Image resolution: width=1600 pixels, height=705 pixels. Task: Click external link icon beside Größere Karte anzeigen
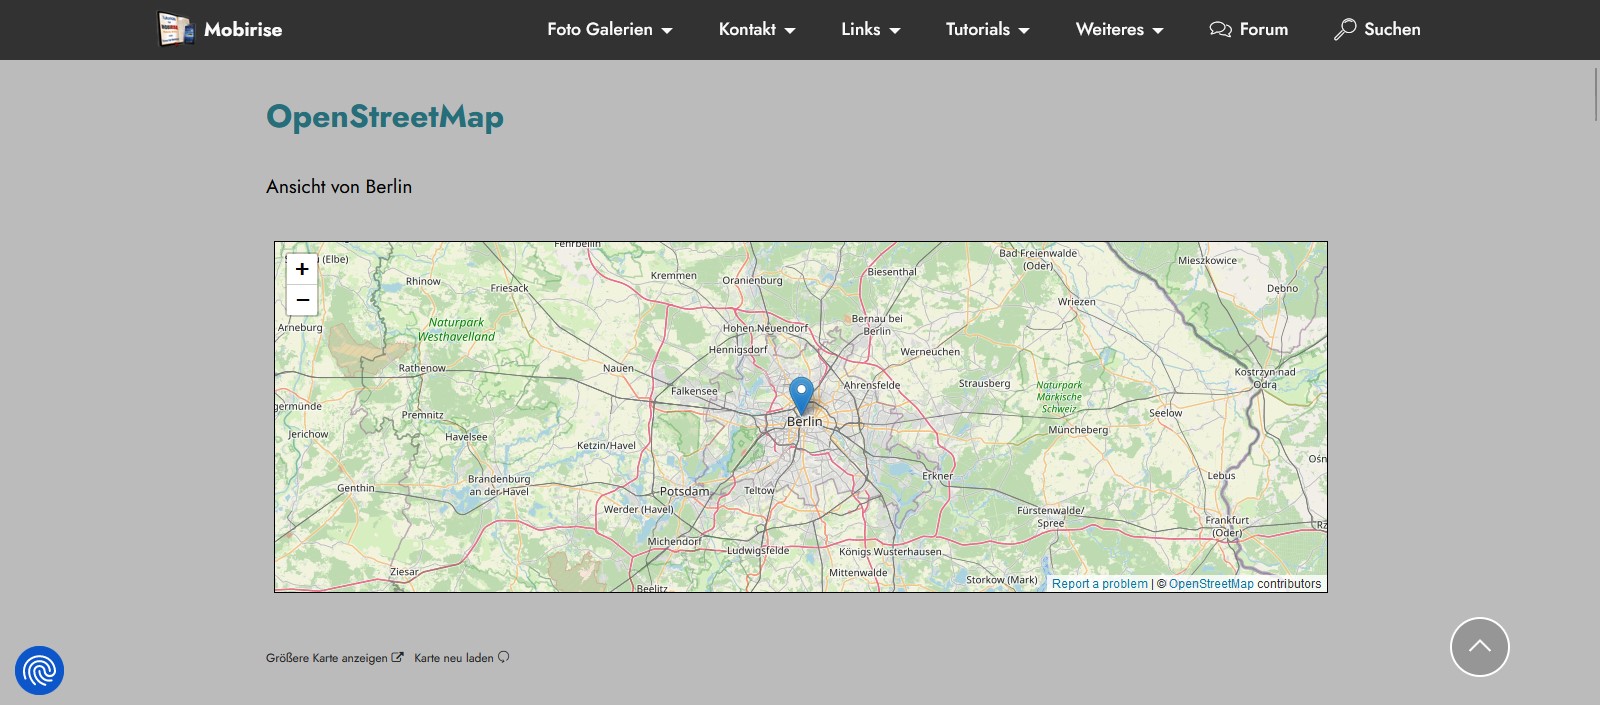[397, 657]
